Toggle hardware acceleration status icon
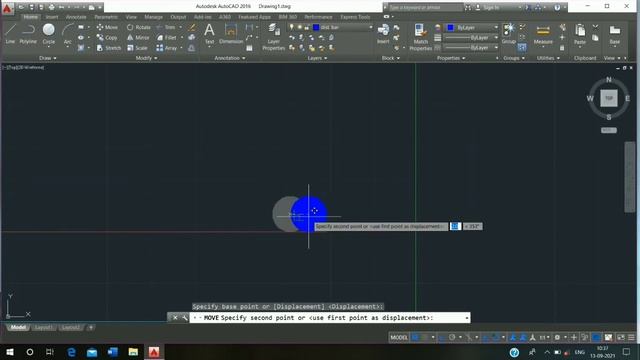This screenshot has width=640, height=360. [596, 338]
